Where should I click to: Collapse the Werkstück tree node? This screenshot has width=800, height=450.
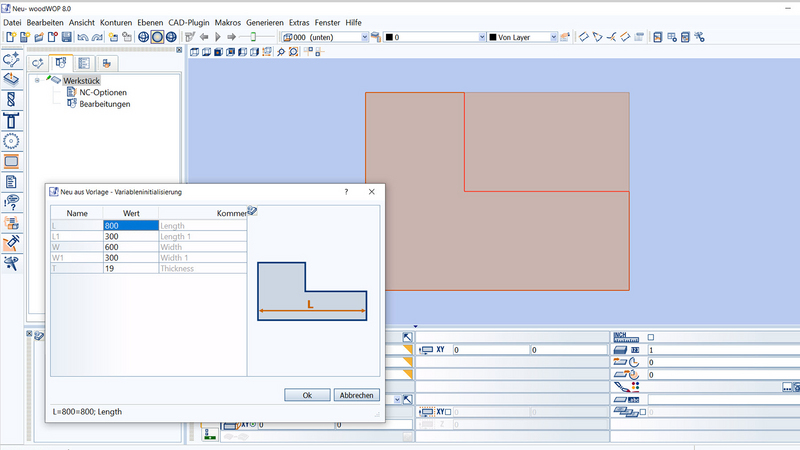point(38,80)
